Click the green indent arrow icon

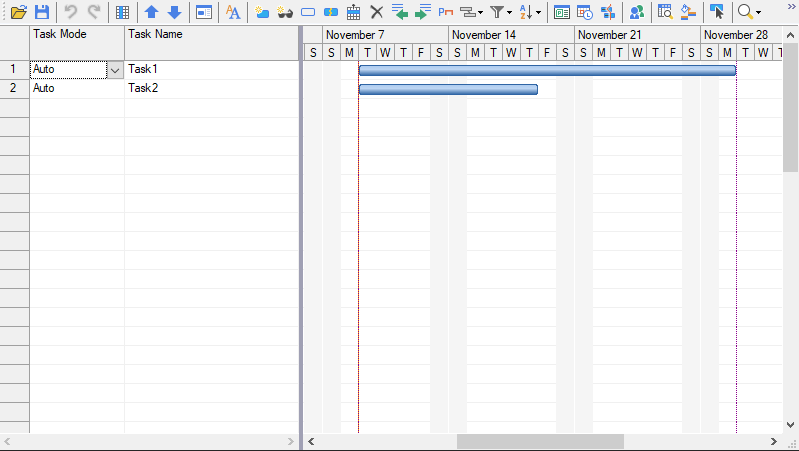(x=422, y=12)
